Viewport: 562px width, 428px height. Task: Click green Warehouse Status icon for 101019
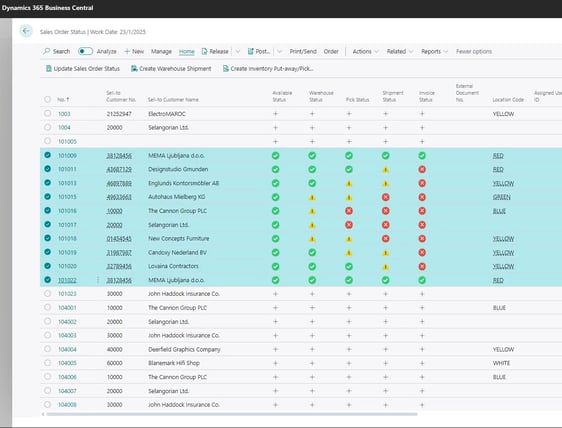pos(312,252)
